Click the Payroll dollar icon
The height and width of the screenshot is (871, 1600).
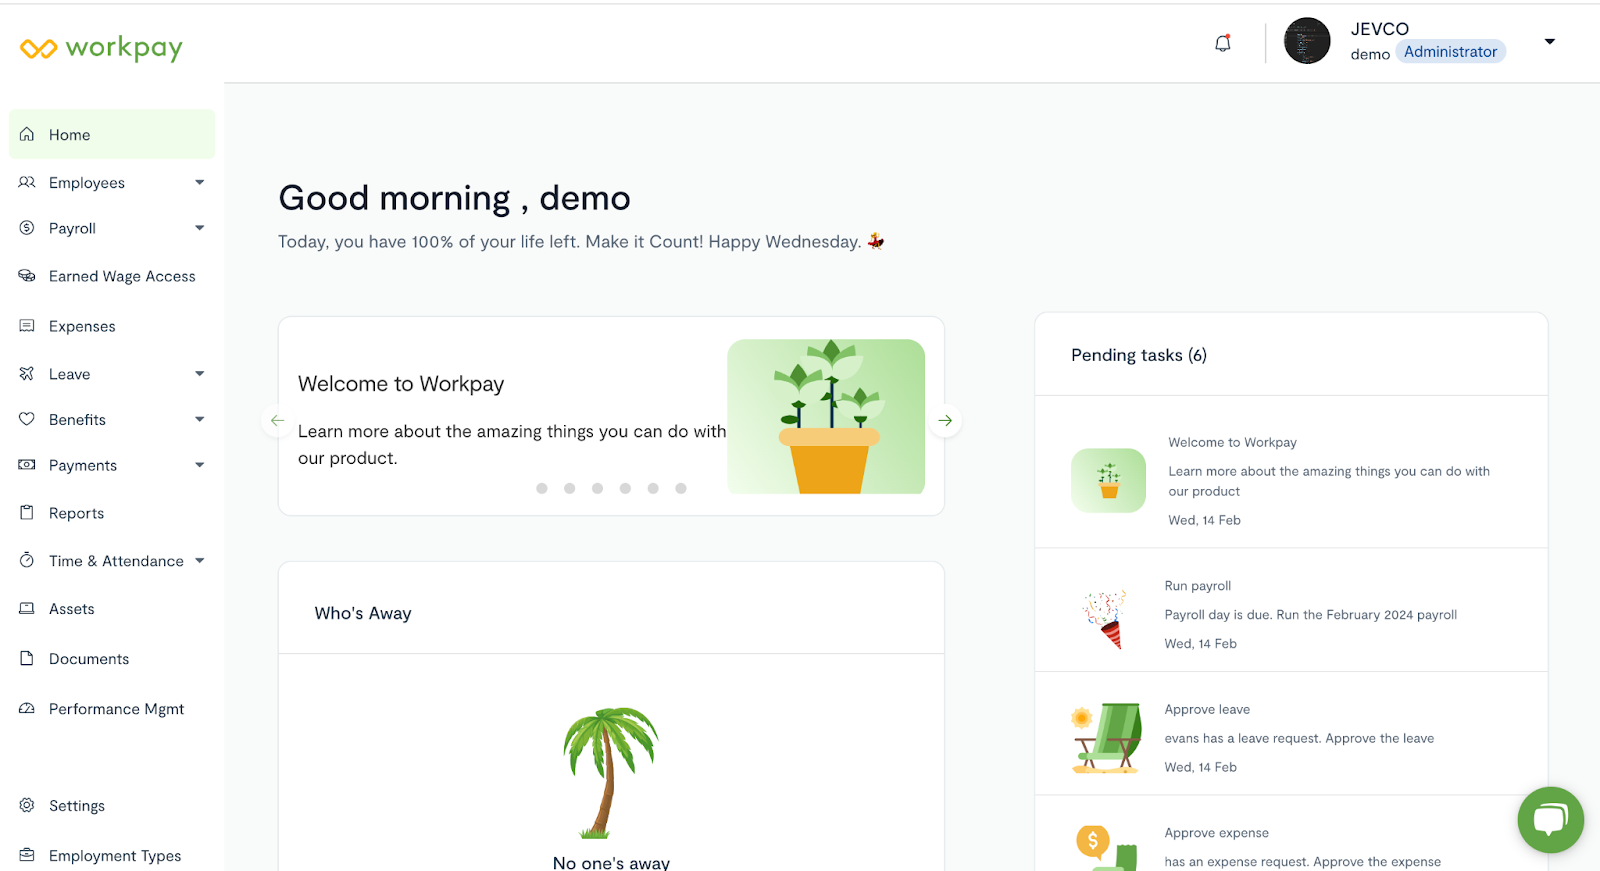coord(27,228)
